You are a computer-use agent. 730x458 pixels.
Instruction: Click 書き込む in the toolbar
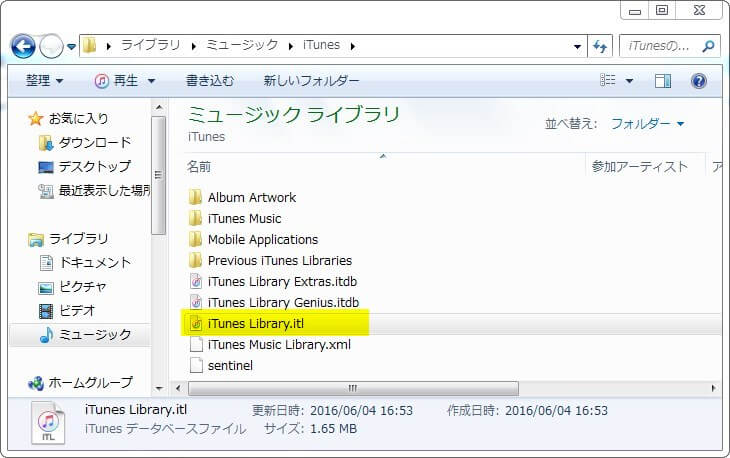210,81
